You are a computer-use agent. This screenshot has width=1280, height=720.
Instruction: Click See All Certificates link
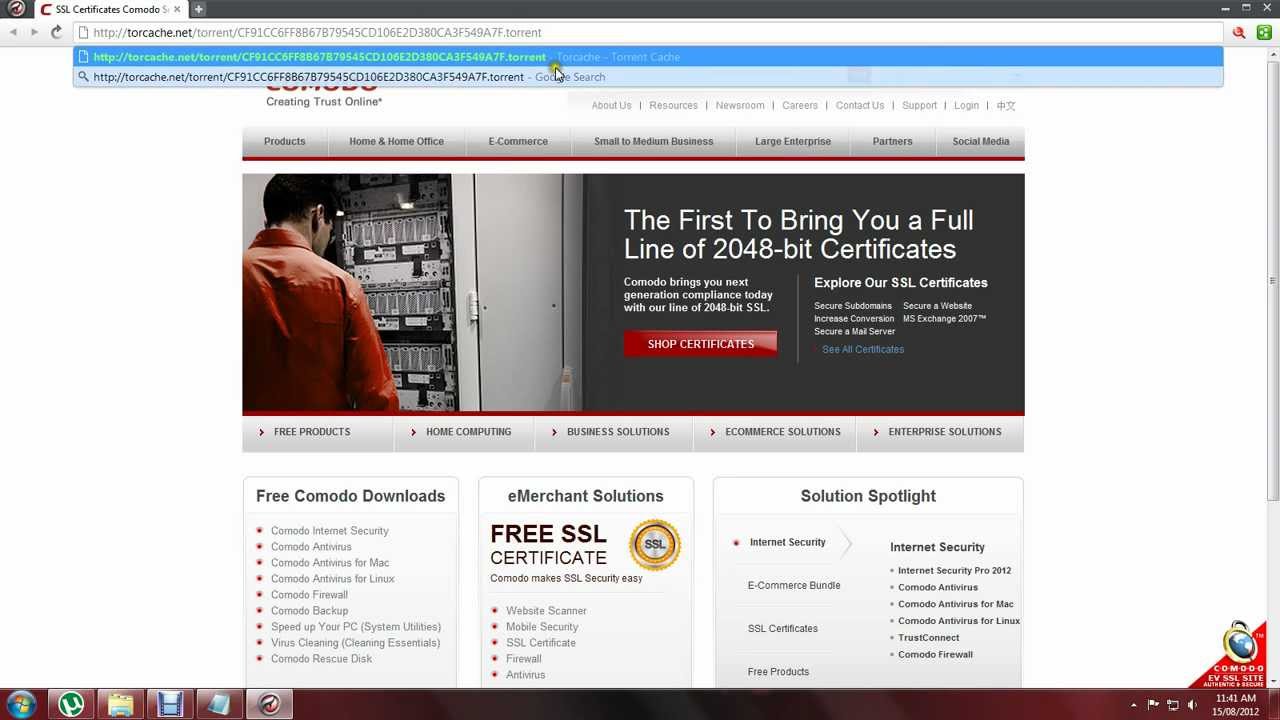click(863, 349)
